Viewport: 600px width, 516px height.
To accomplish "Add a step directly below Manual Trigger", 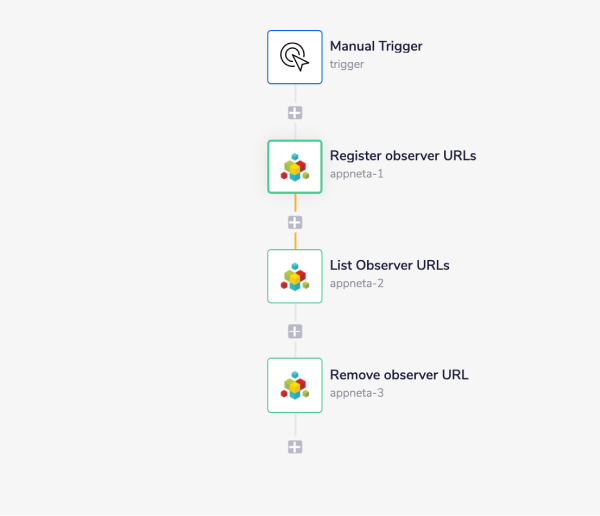I will coord(295,113).
